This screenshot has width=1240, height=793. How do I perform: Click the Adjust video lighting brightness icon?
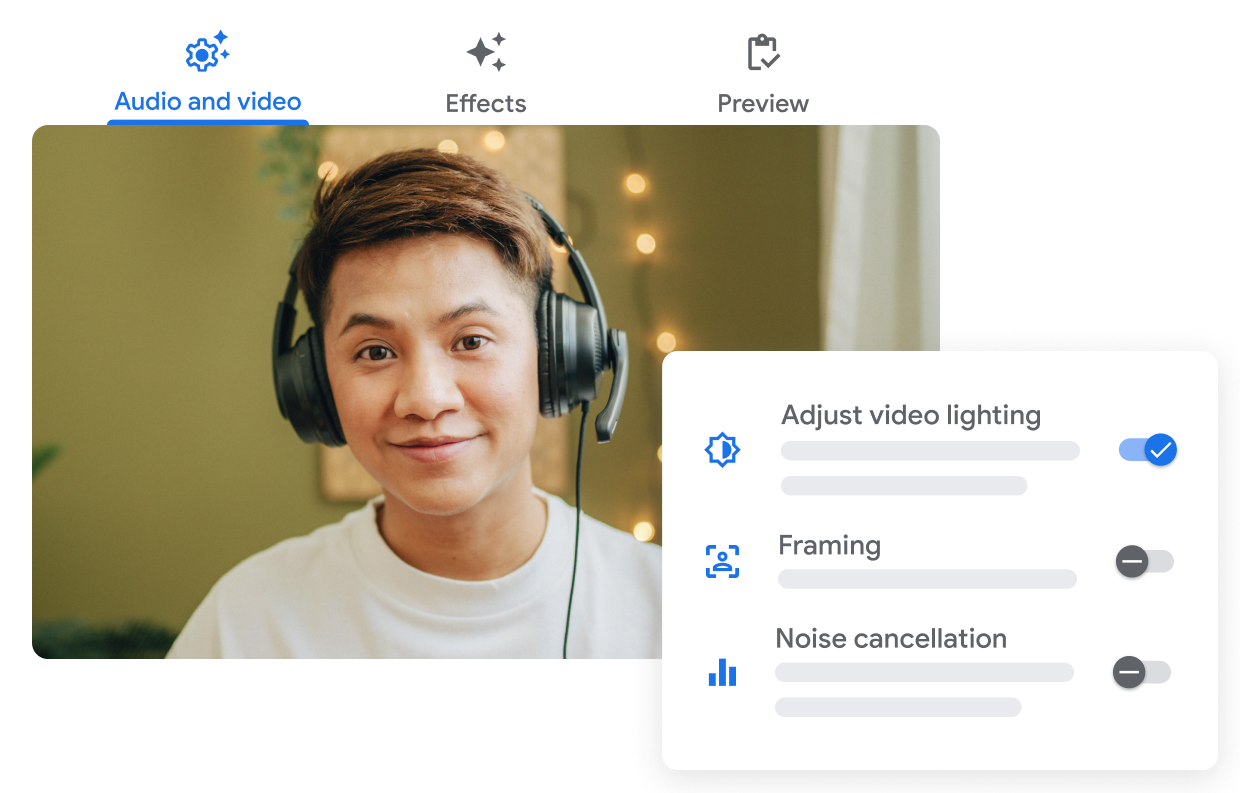(x=722, y=450)
